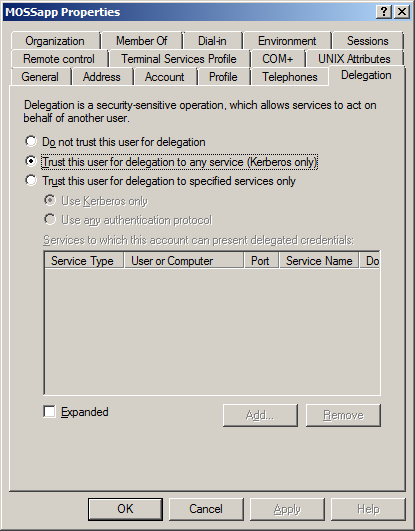
Task: Go to the Account tab
Action: click(x=165, y=77)
